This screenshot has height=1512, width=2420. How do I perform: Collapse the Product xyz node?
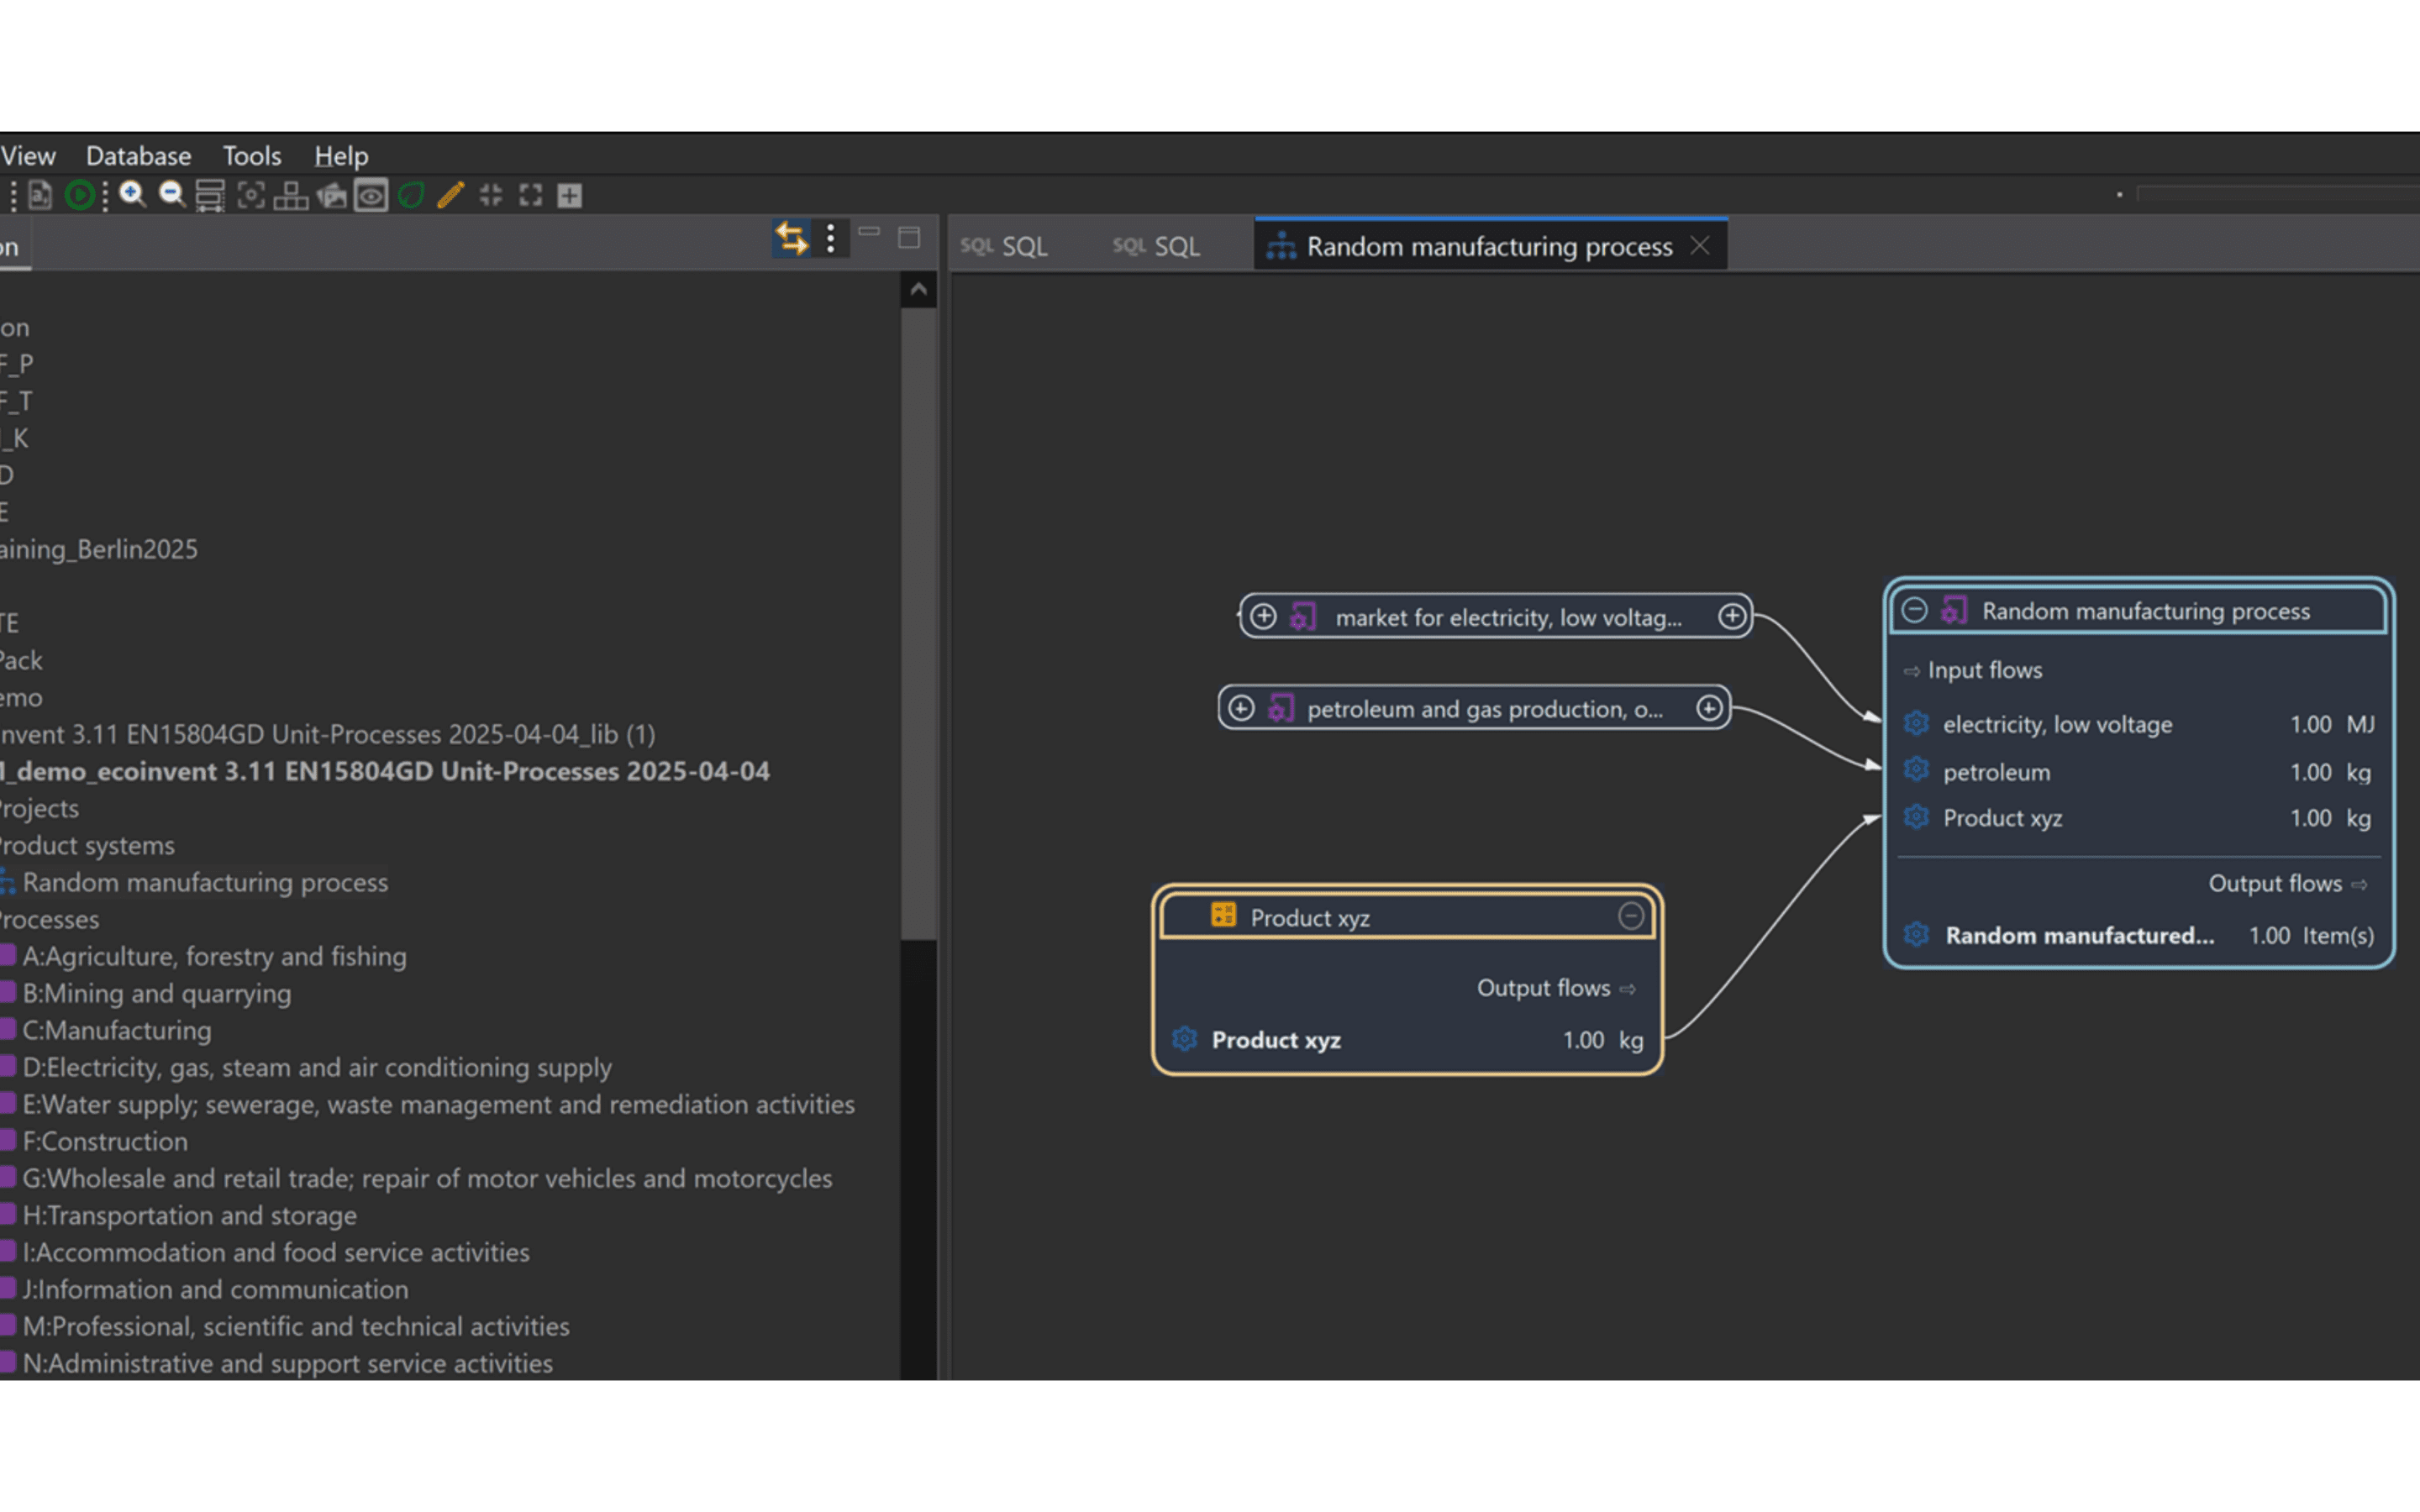[x=1630, y=916]
